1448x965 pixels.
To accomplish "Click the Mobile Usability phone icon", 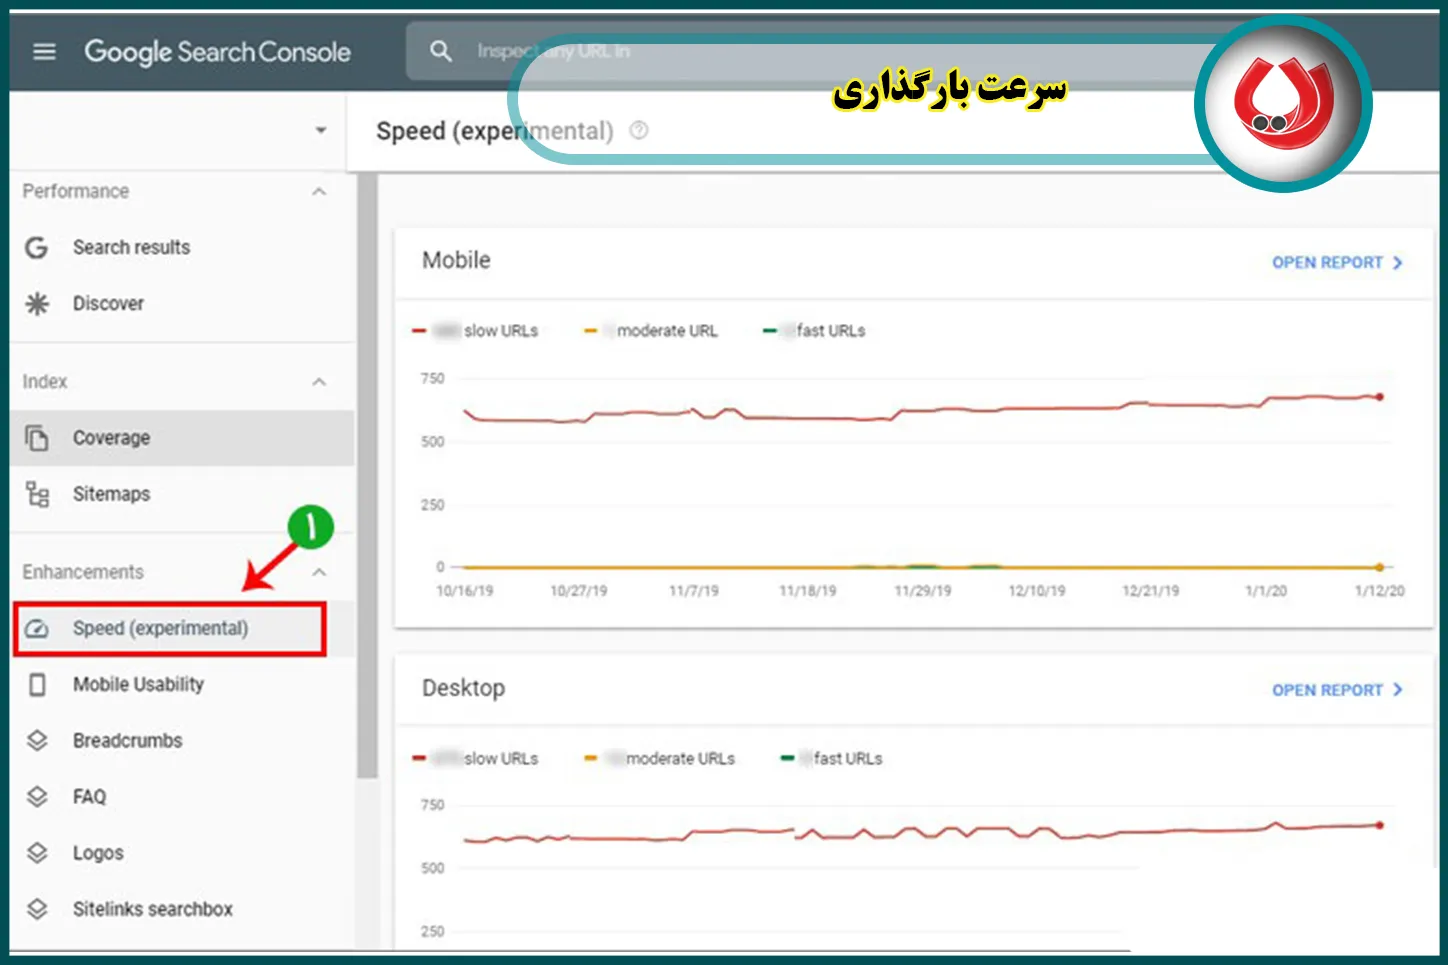I will 37,685.
